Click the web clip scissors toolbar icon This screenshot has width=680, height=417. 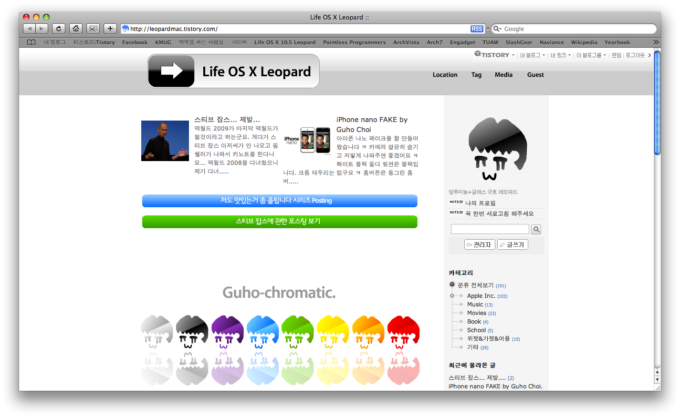tap(93, 29)
